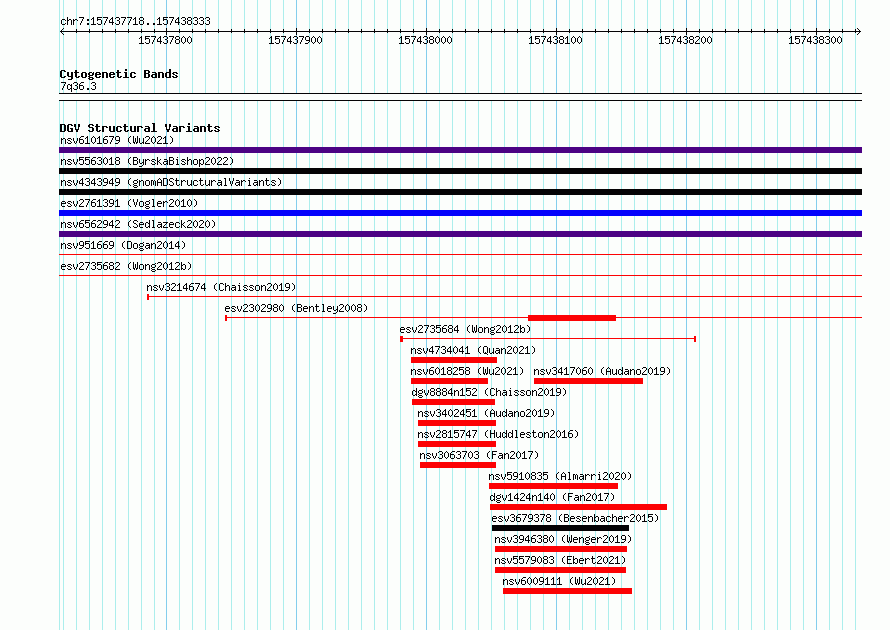Click the right arrow of the ruler

859,32
